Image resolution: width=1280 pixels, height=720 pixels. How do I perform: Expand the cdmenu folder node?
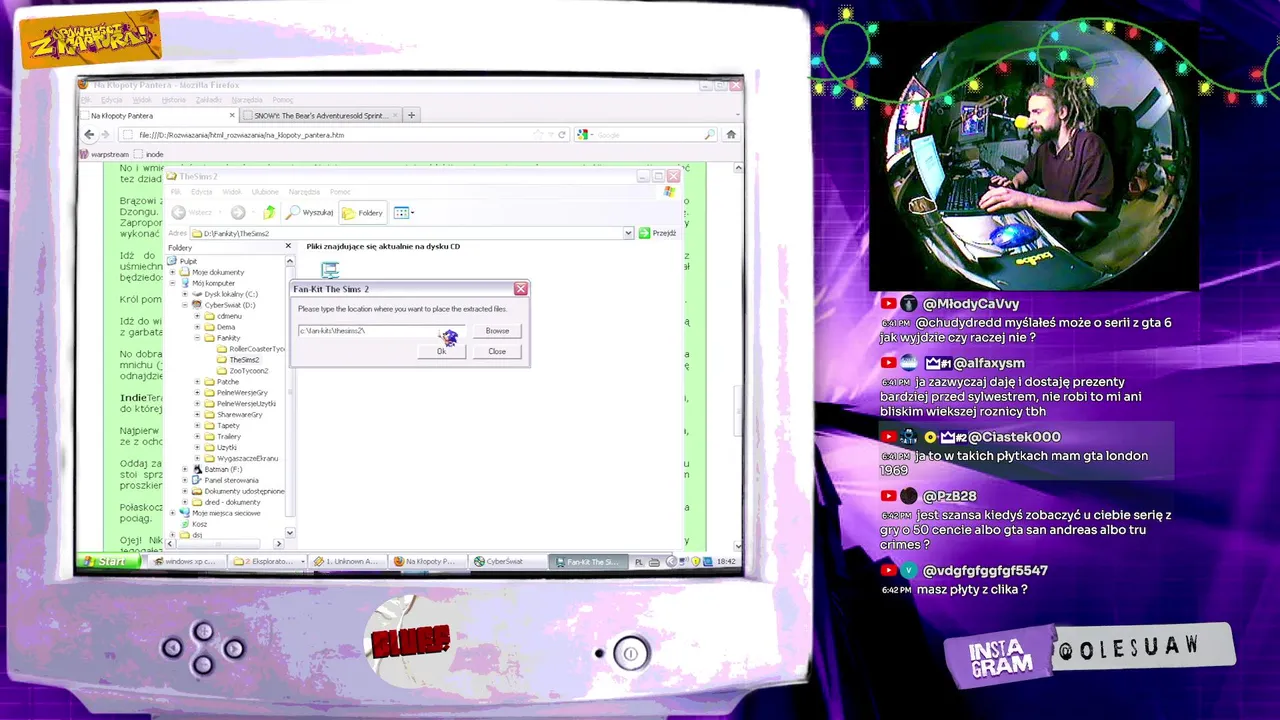(x=197, y=316)
